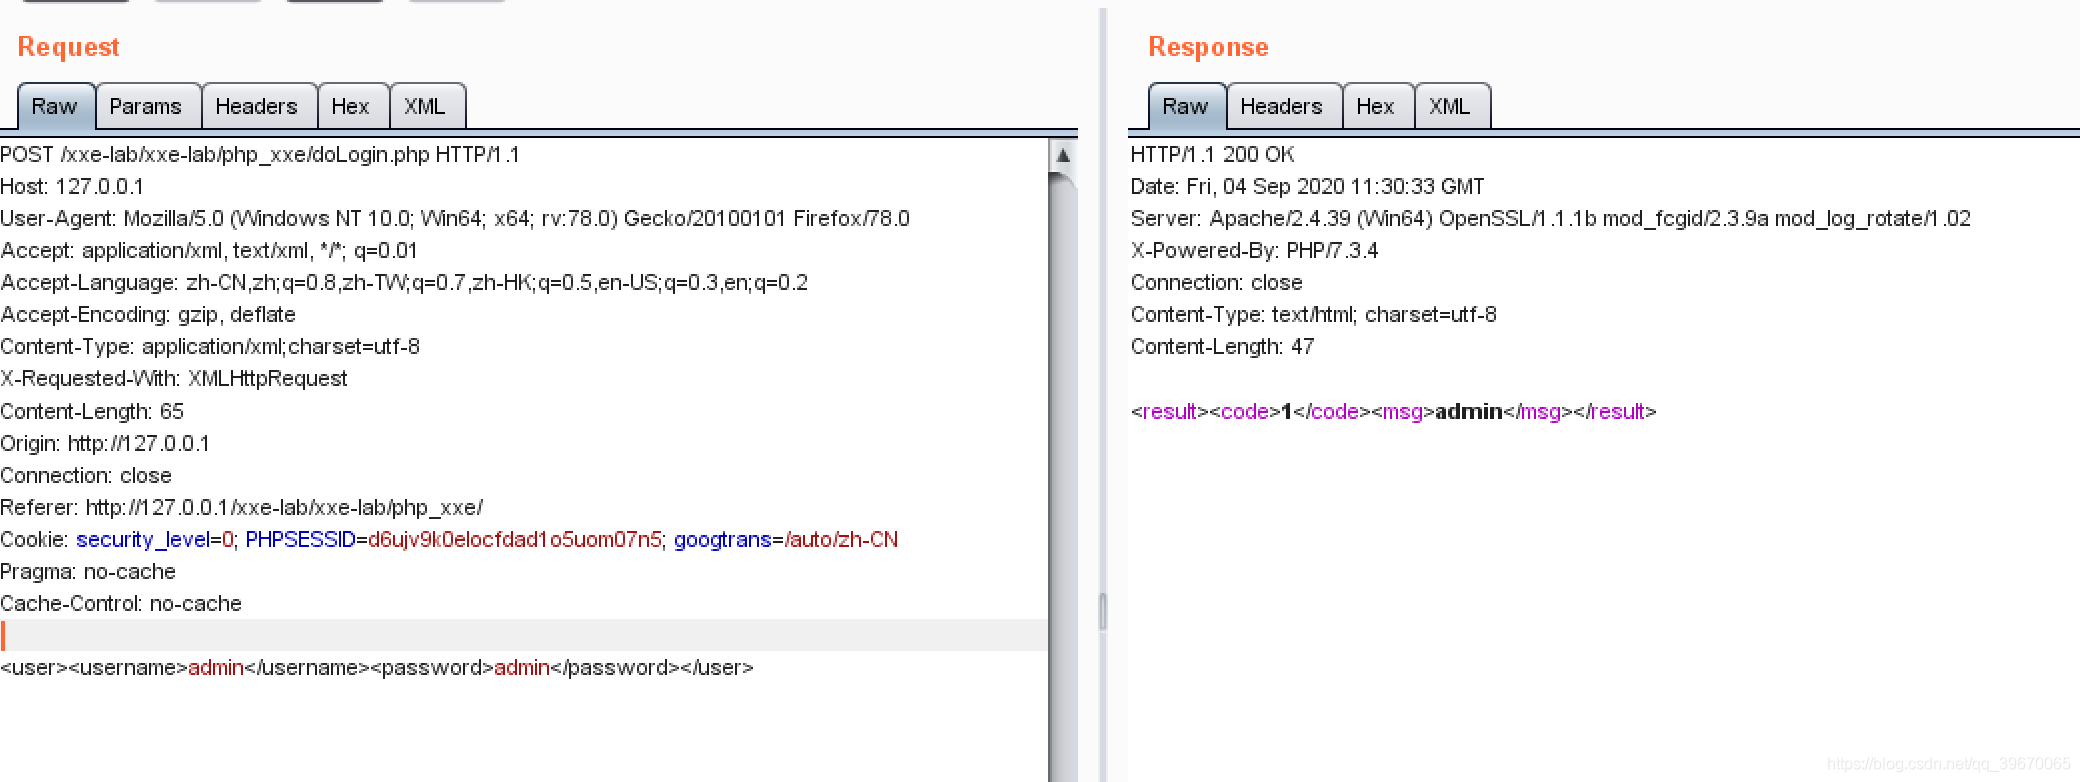Screen dimensions: 2080x782
Task: Click the Host: 127.0.0.1 header line
Action: coord(72,187)
